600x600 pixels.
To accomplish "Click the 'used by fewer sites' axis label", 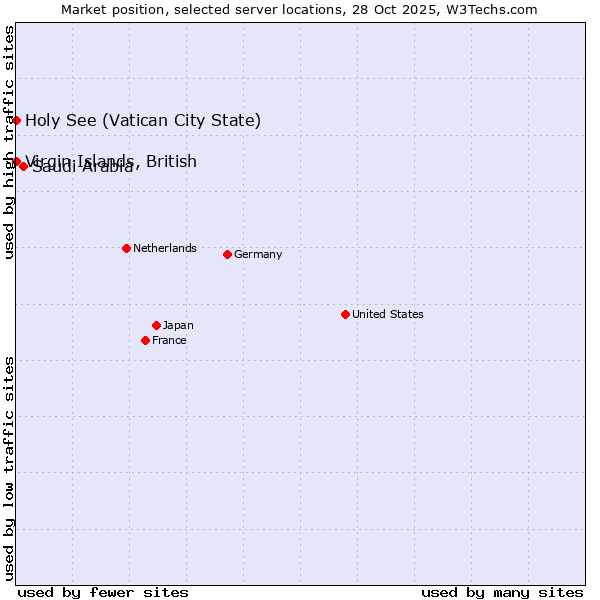I will tap(103, 592).
